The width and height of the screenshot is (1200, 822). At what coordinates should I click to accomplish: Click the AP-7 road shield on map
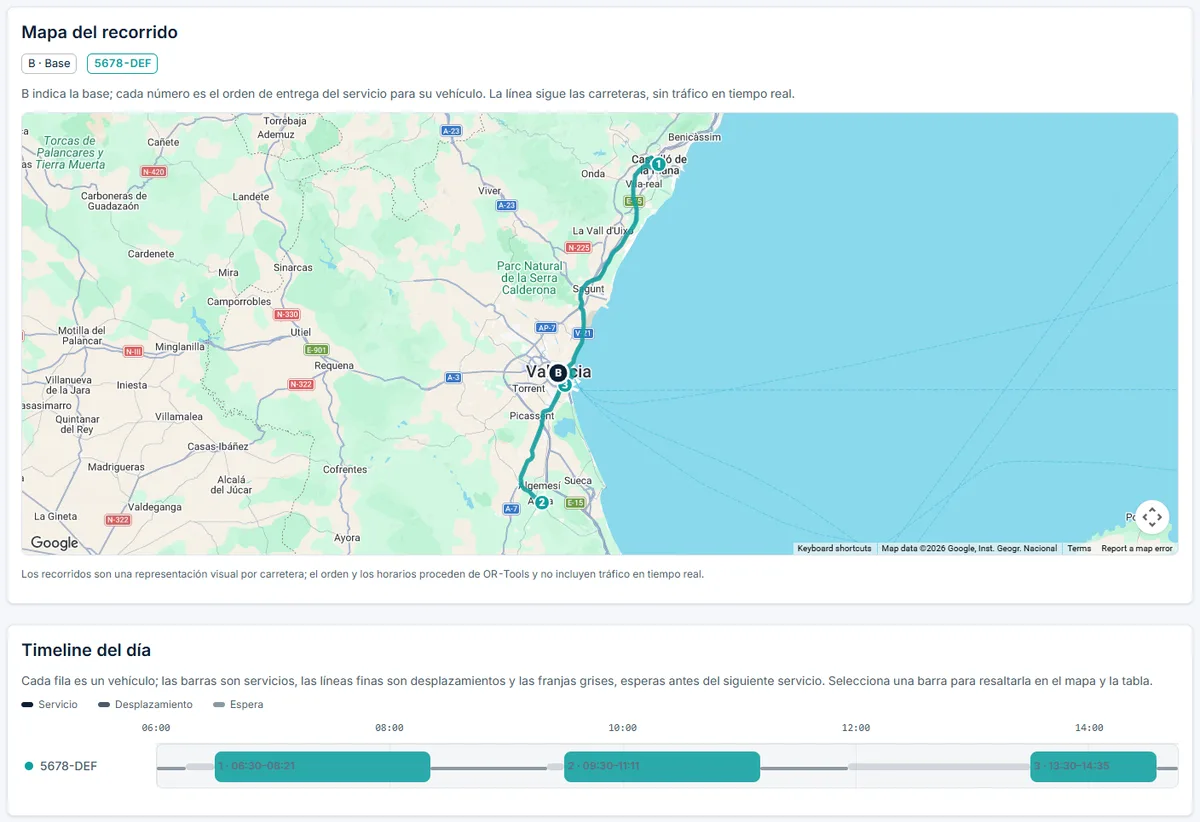coord(546,327)
